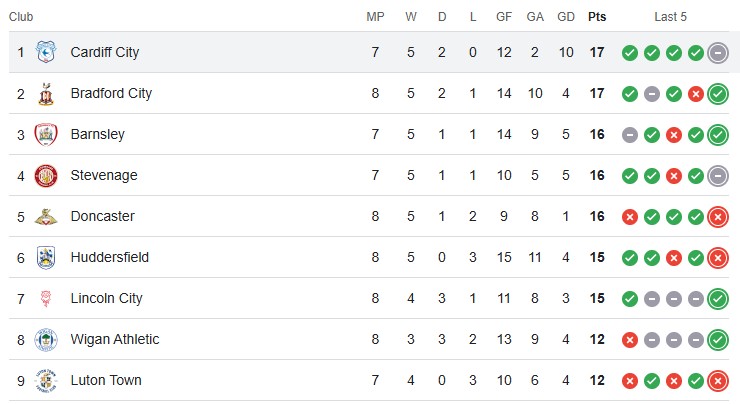Click the Lincoln City club crest

[46, 299]
